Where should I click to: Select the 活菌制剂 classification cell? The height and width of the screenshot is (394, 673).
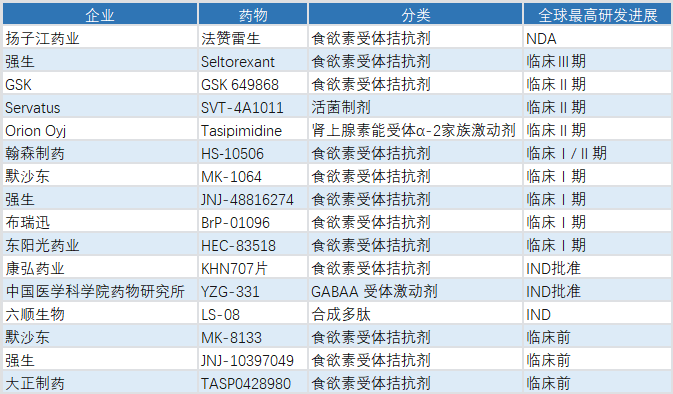click(415, 107)
